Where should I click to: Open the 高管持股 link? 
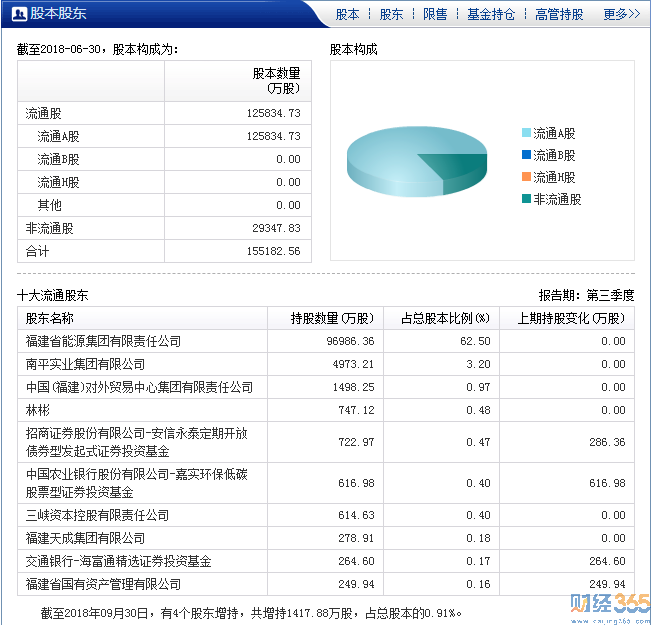pos(559,15)
